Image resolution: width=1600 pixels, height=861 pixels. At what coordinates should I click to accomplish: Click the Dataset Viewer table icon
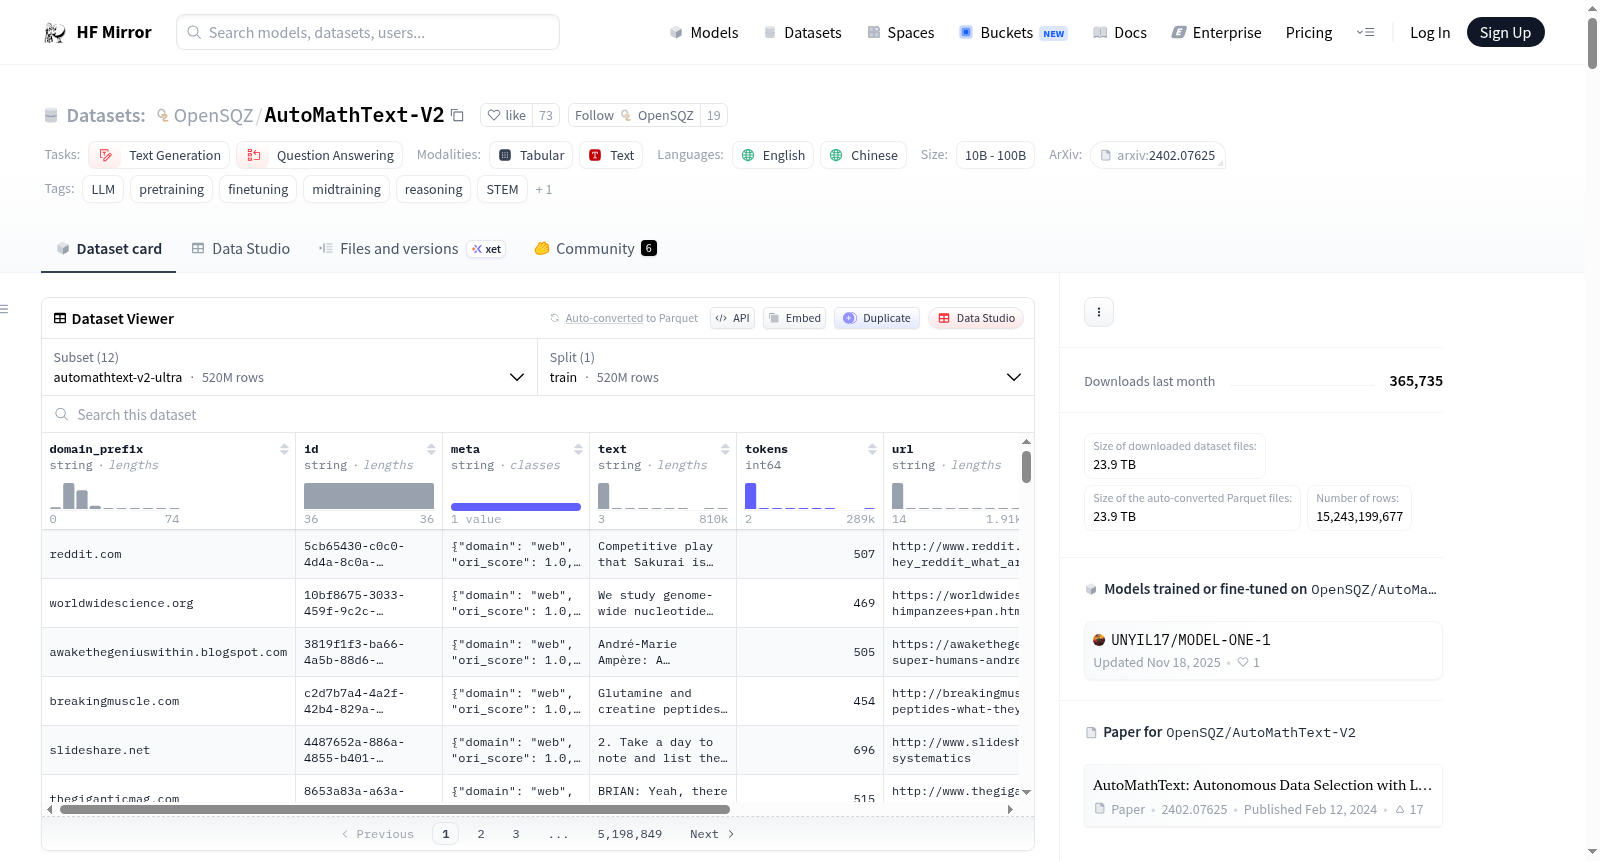(x=60, y=318)
